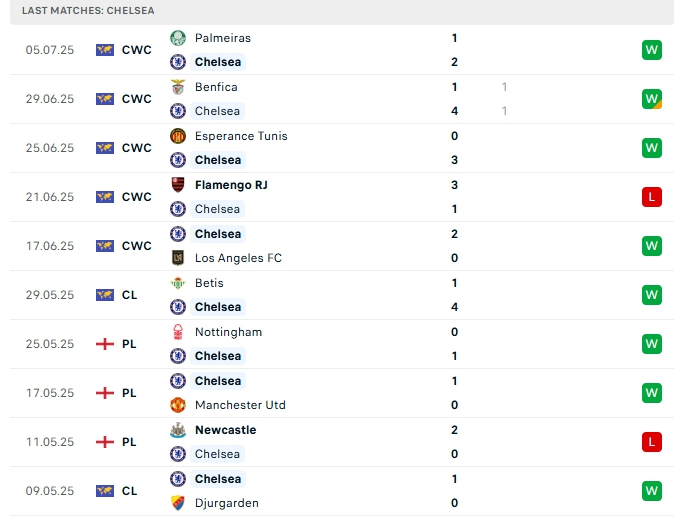Screen dimensions: 683x520
Task: Click the Manchester Utd crest icon
Action: tap(178, 405)
